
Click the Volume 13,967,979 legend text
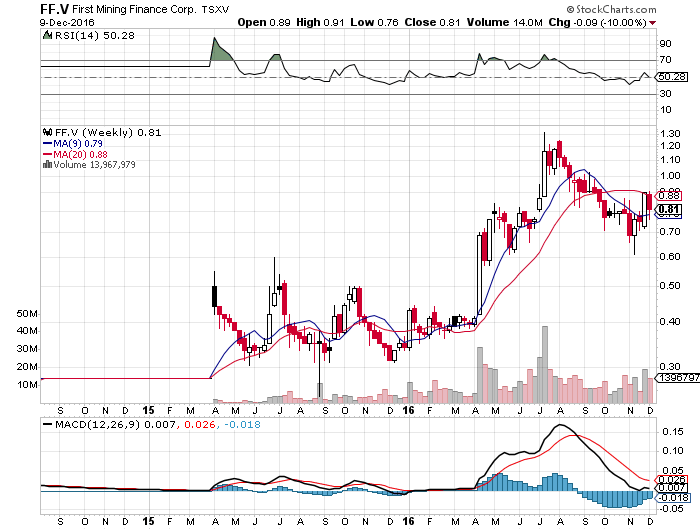click(x=94, y=165)
